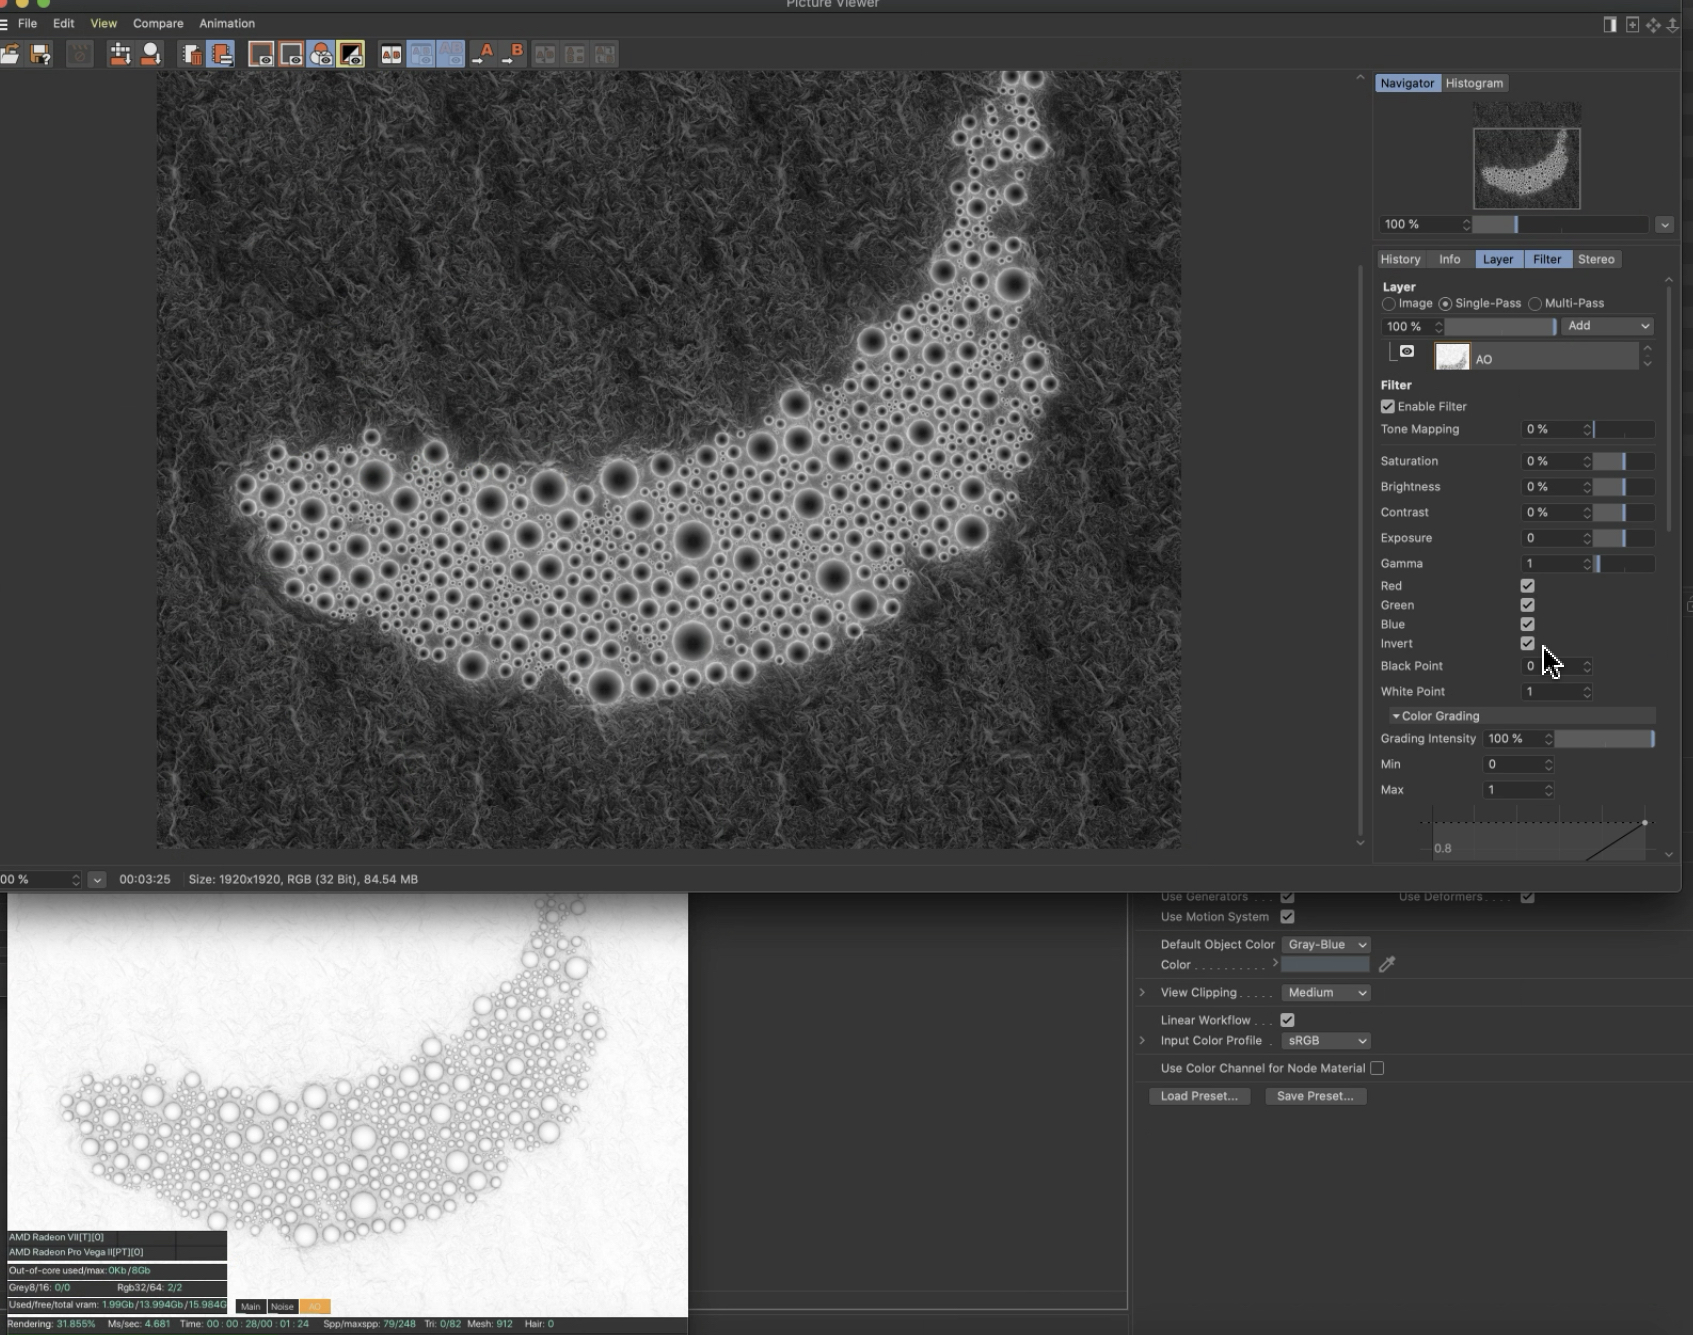This screenshot has height=1335, width=1693.
Task: Collapse the Color Grading section
Action: click(1396, 716)
